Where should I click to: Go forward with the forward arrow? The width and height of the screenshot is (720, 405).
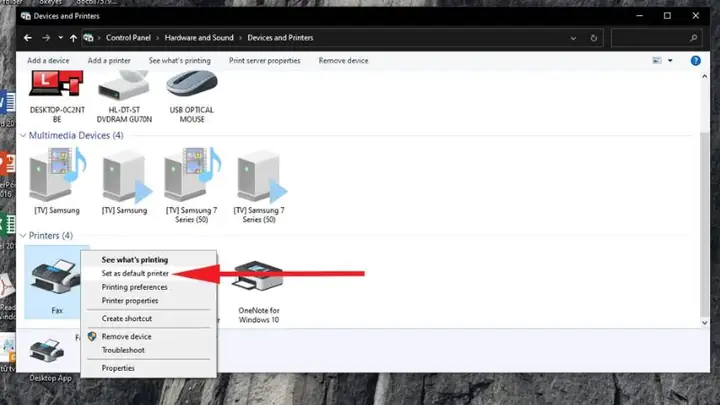click(46, 38)
